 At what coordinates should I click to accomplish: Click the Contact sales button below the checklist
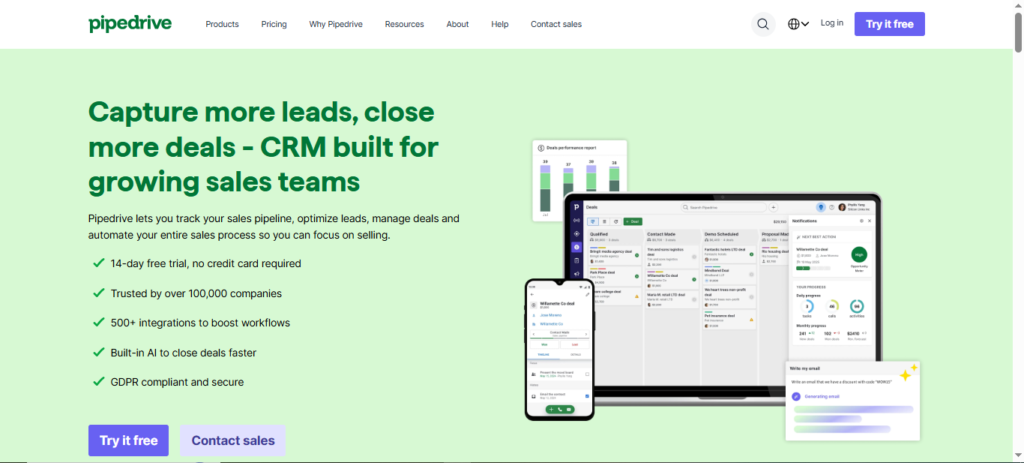[x=233, y=440]
